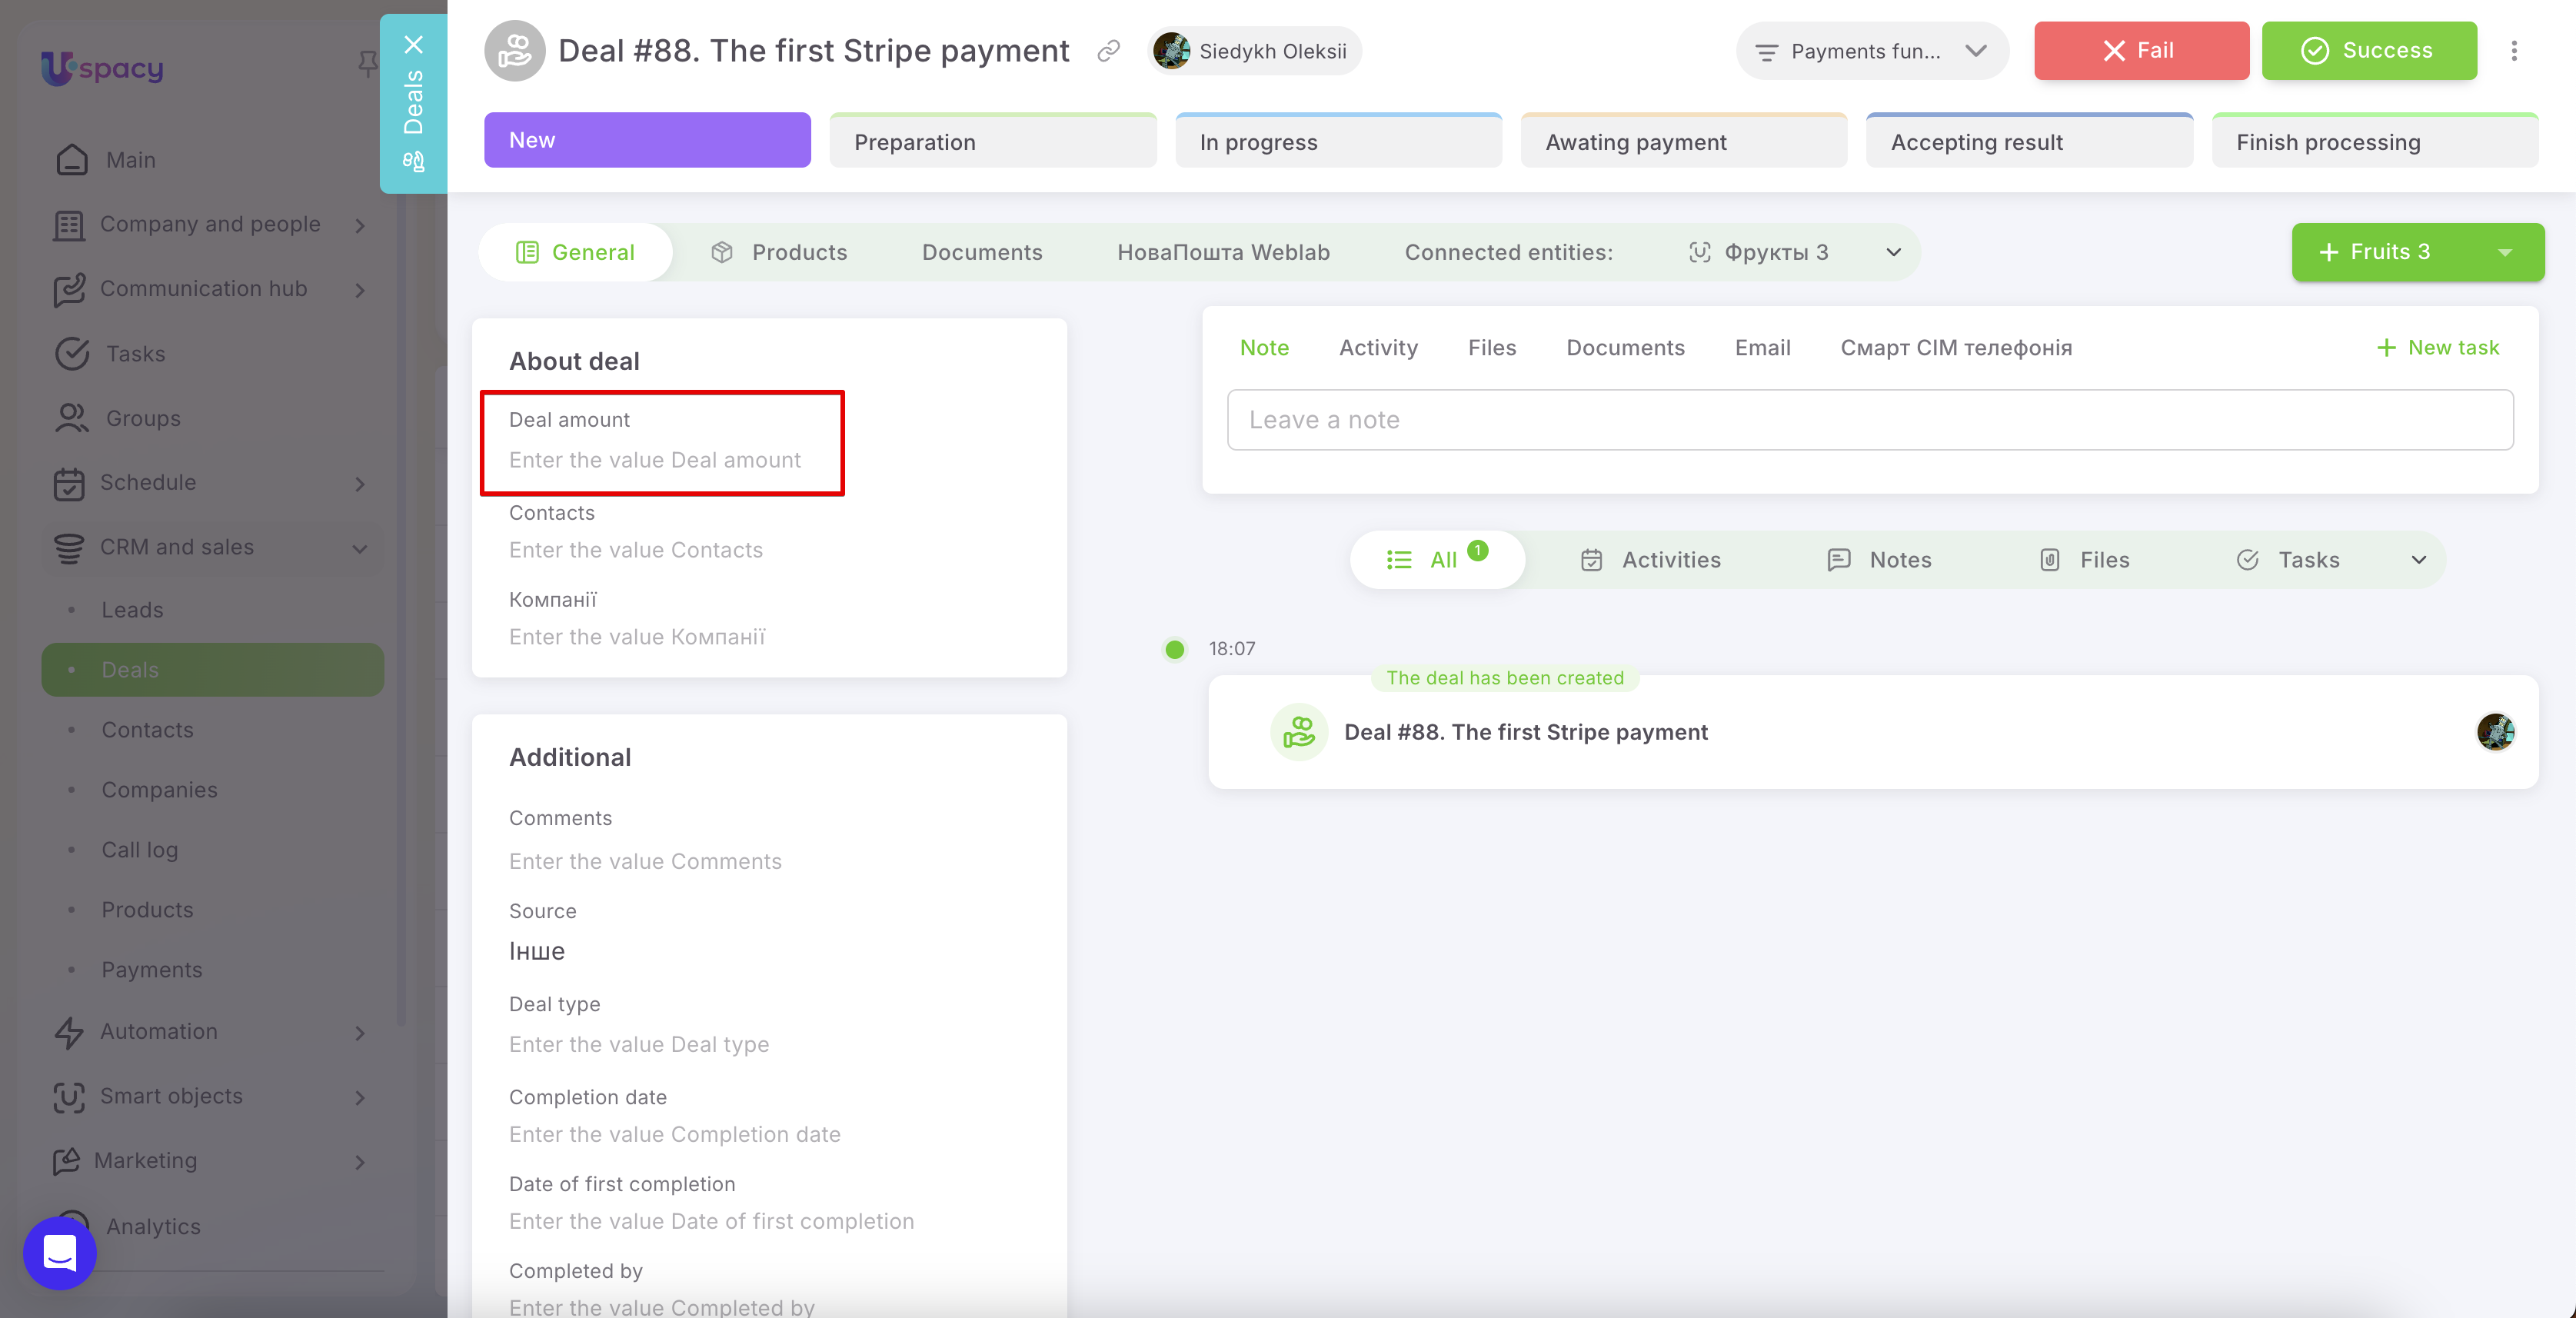Image resolution: width=2576 pixels, height=1318 pixels.
Task: Mark the deal as Fail
Action: point(2141,51)
